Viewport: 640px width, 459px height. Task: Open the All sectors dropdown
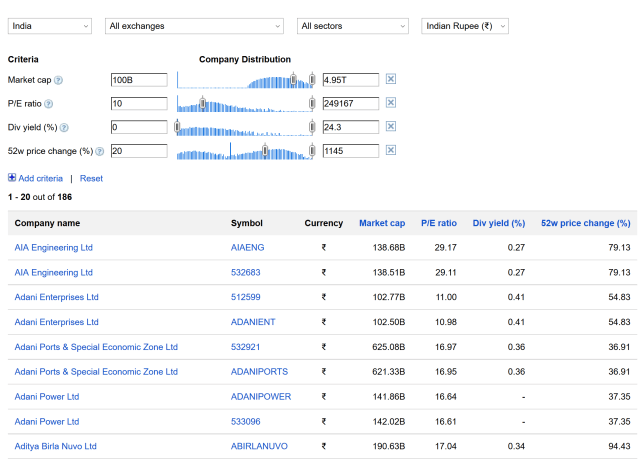tap(353, 26)
